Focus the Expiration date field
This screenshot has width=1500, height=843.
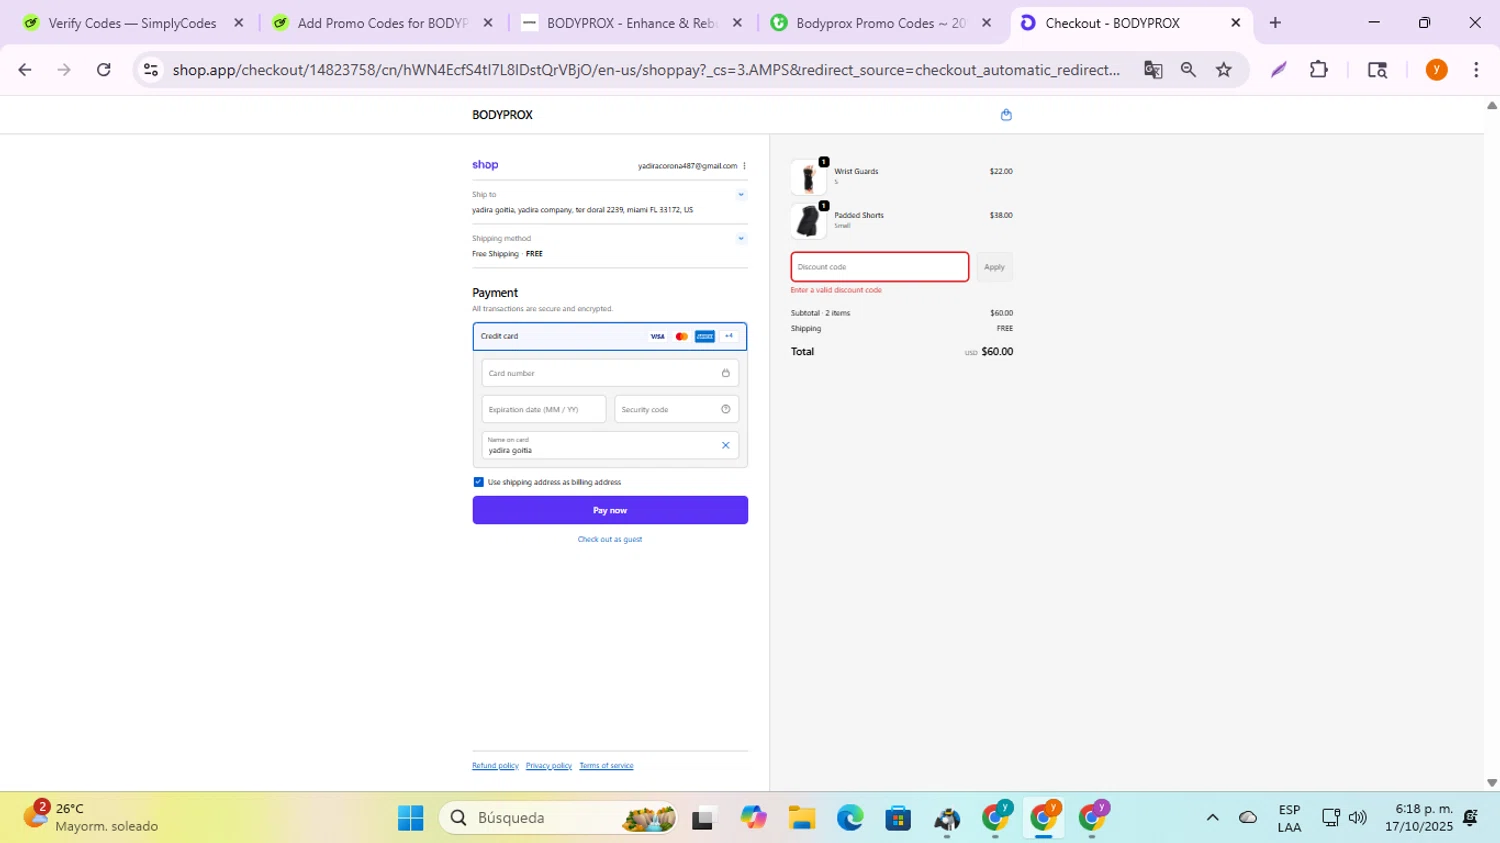(544, 409)
